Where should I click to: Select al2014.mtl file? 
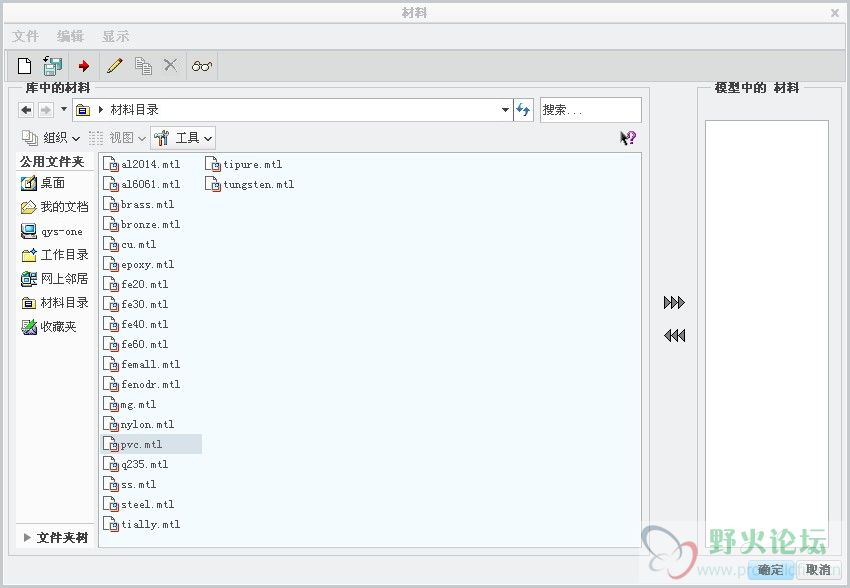point(141,164)
